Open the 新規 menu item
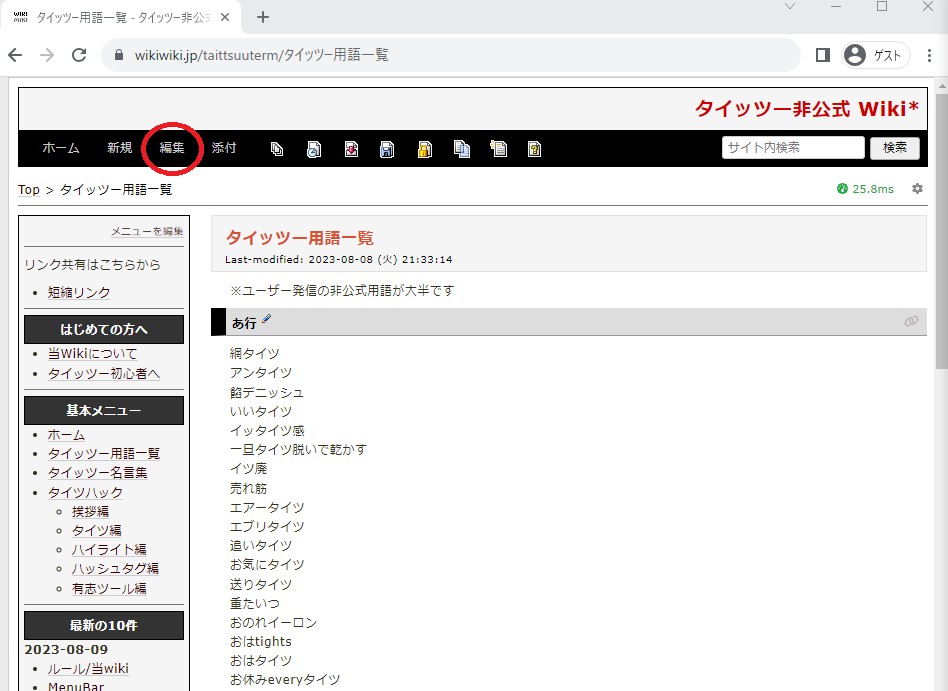 pyautogui.click(x=120, y=148)
